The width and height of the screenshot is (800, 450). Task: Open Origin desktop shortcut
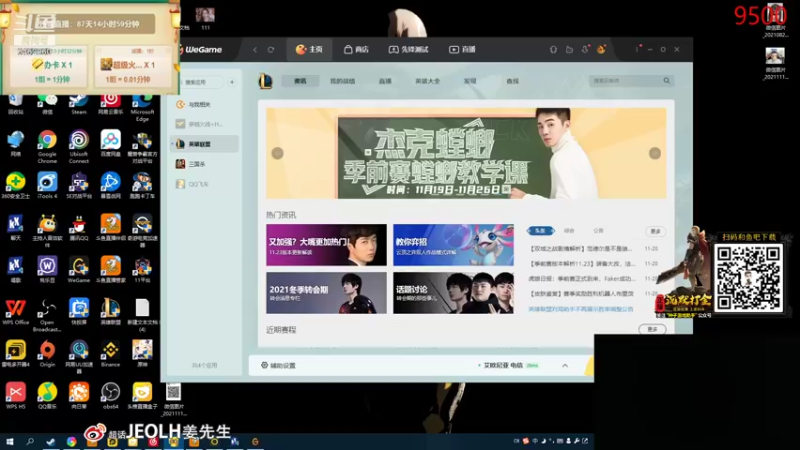tap(47, 354)
